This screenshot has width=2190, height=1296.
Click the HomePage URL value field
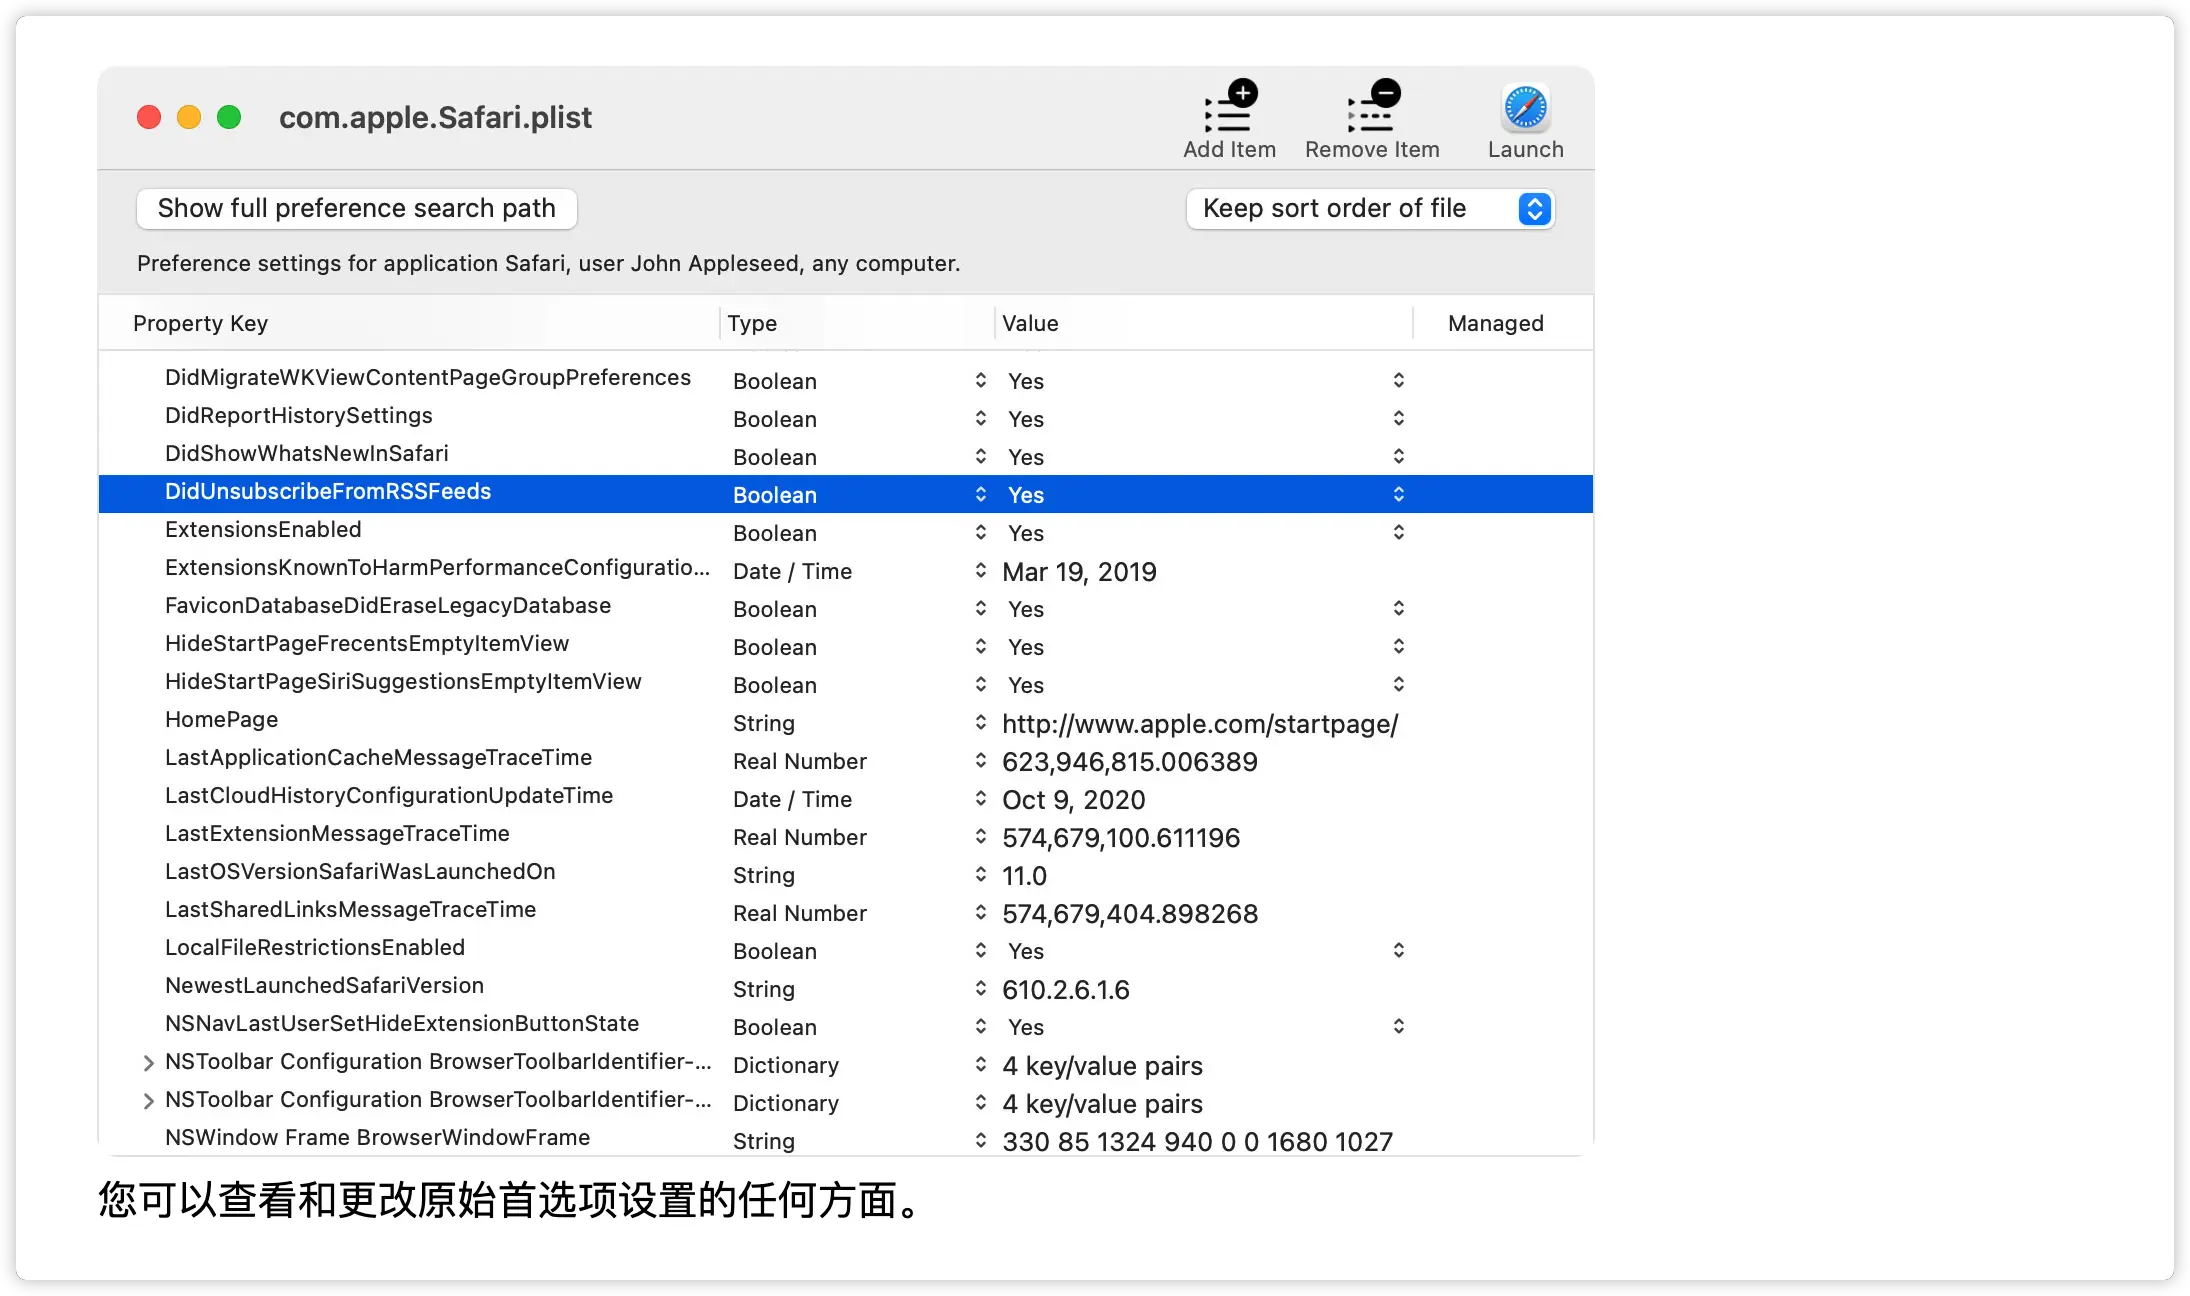coord(1199,724)
